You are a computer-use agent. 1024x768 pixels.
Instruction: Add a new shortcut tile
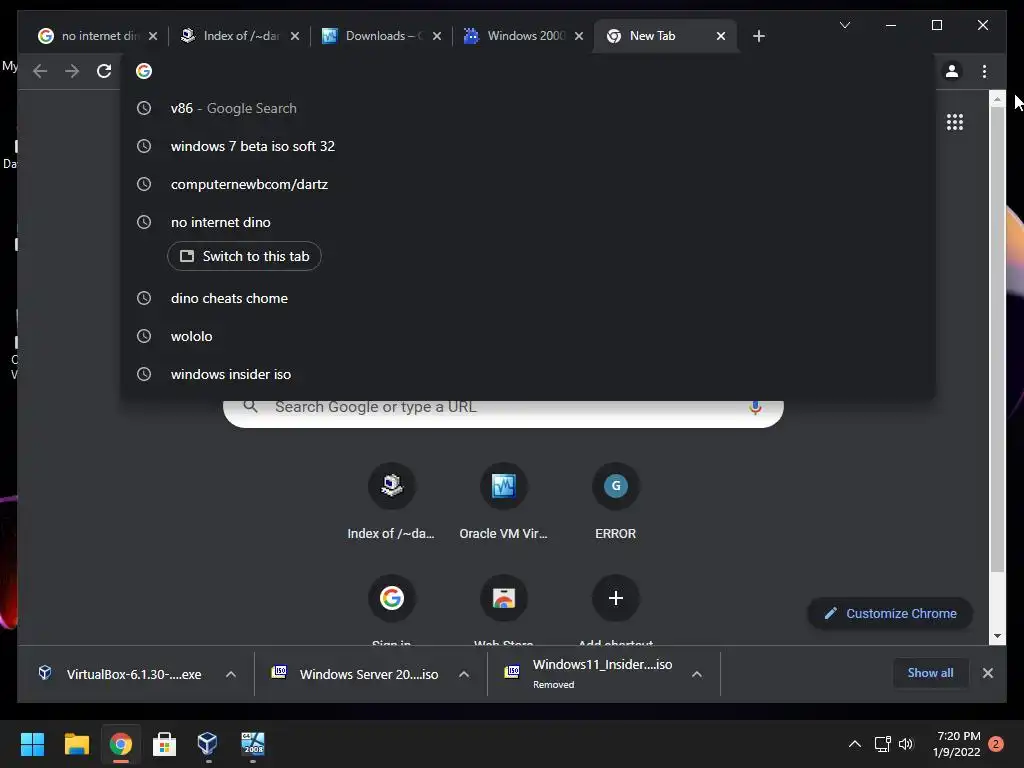[616, 609]
